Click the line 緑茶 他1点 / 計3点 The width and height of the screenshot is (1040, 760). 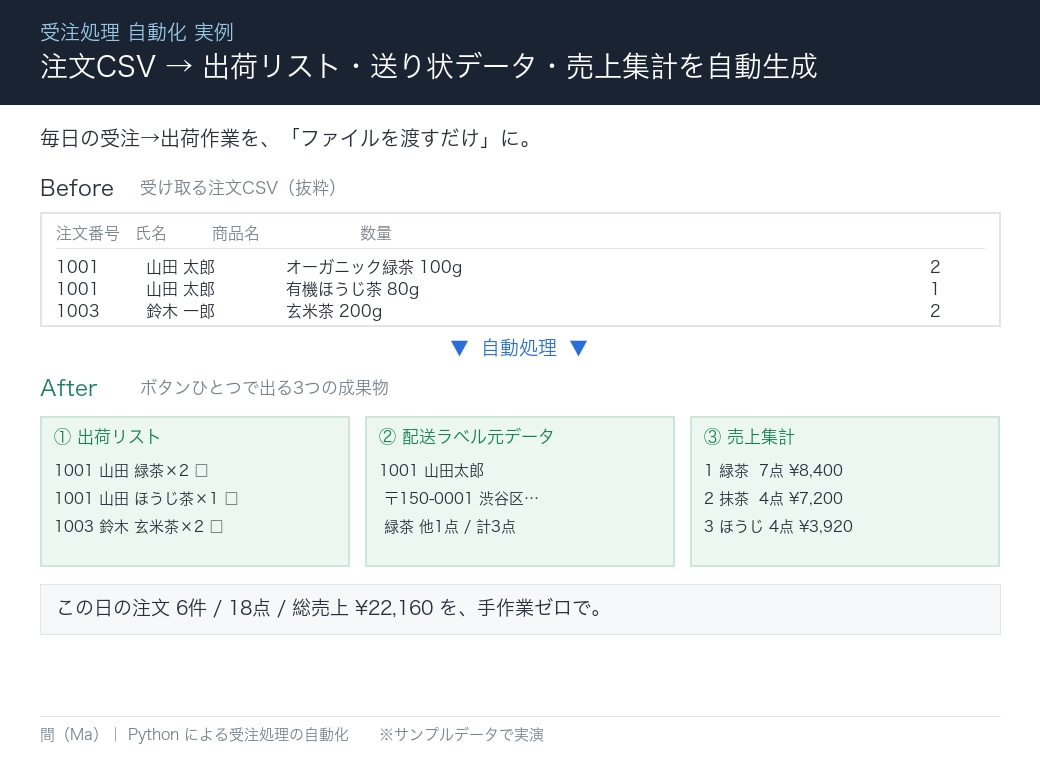coord(450,527)
